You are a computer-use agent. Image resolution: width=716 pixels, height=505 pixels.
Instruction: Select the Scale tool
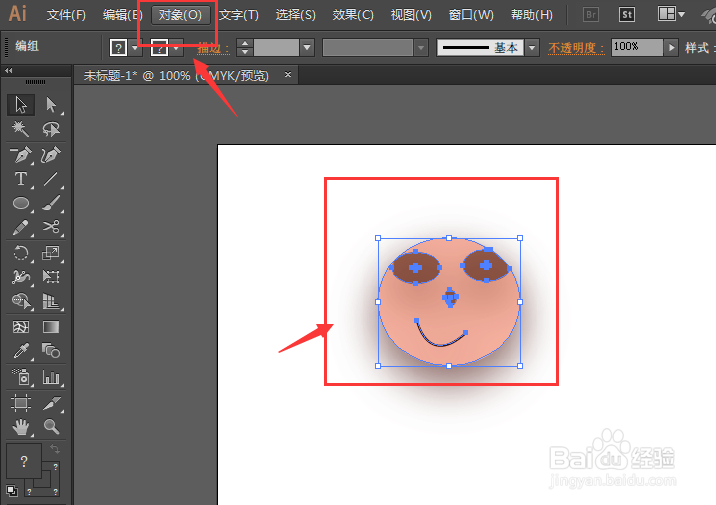[51, 252]
